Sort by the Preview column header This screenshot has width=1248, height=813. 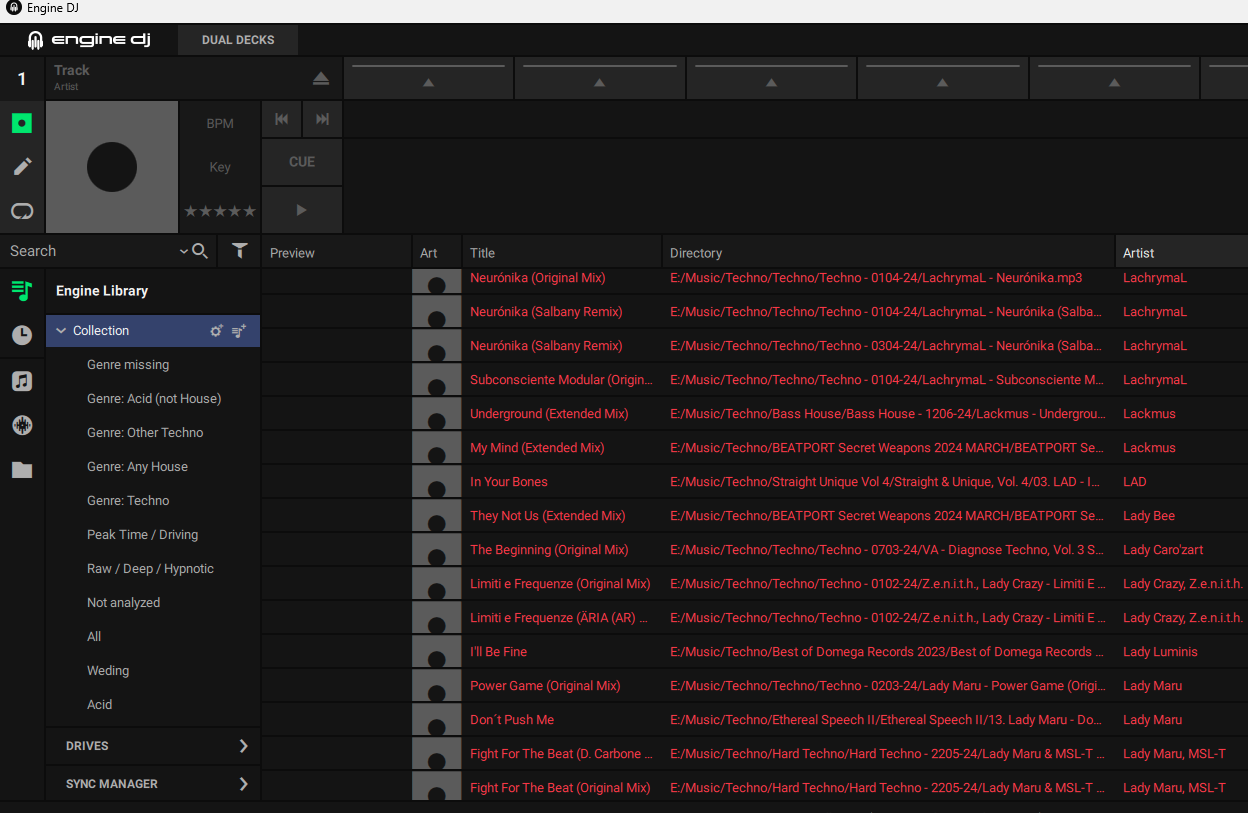click(x=337, y=253)
